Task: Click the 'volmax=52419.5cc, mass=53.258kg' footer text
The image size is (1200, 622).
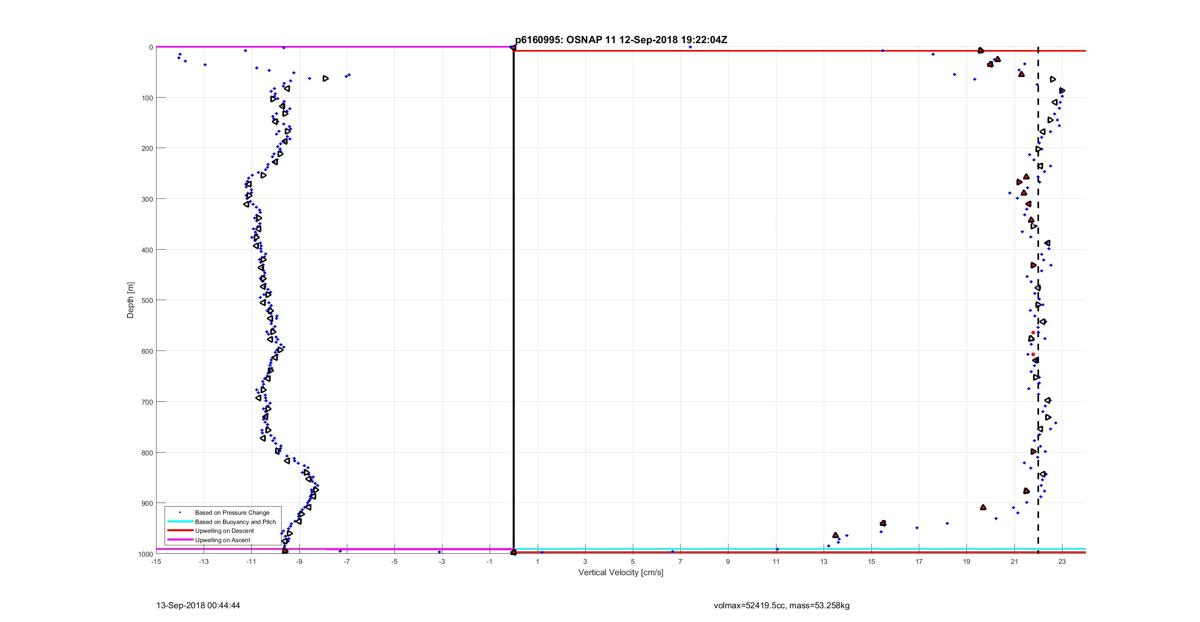Action: click(782, 605)
